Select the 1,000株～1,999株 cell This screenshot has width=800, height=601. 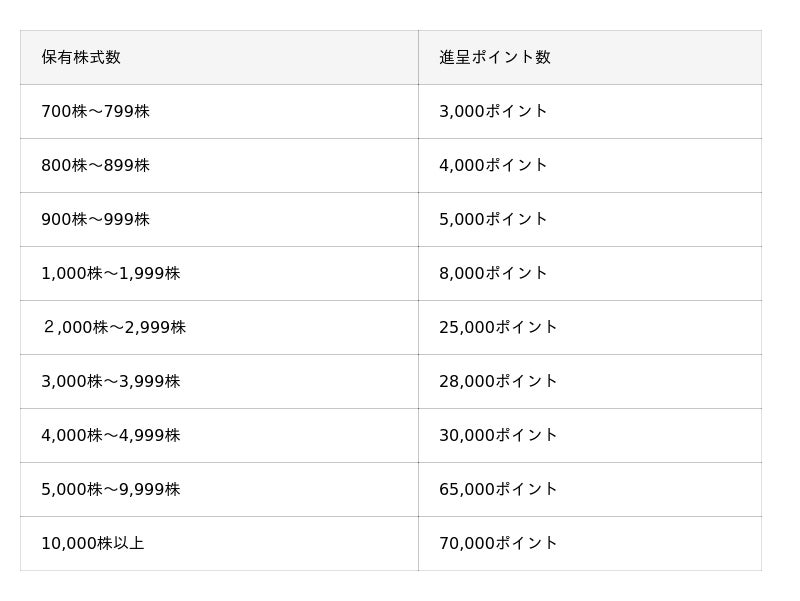tap(219, 273)
